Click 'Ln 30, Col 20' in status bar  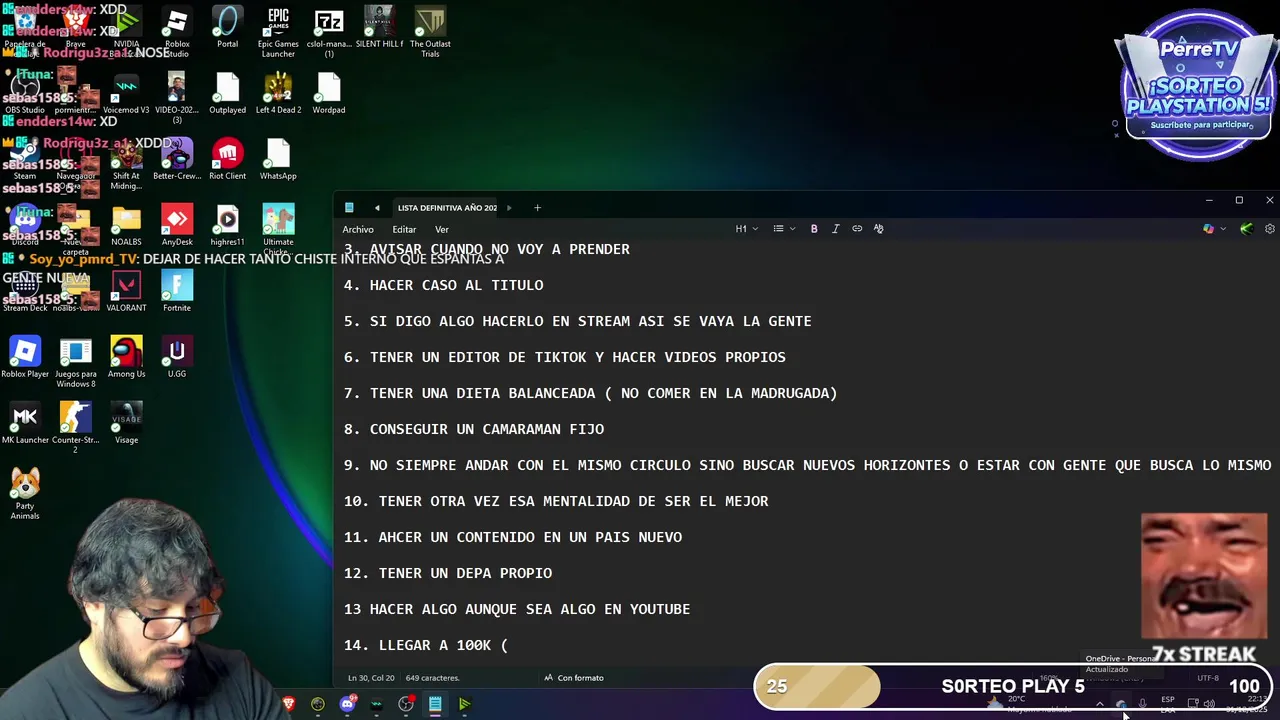click(371, 678)
